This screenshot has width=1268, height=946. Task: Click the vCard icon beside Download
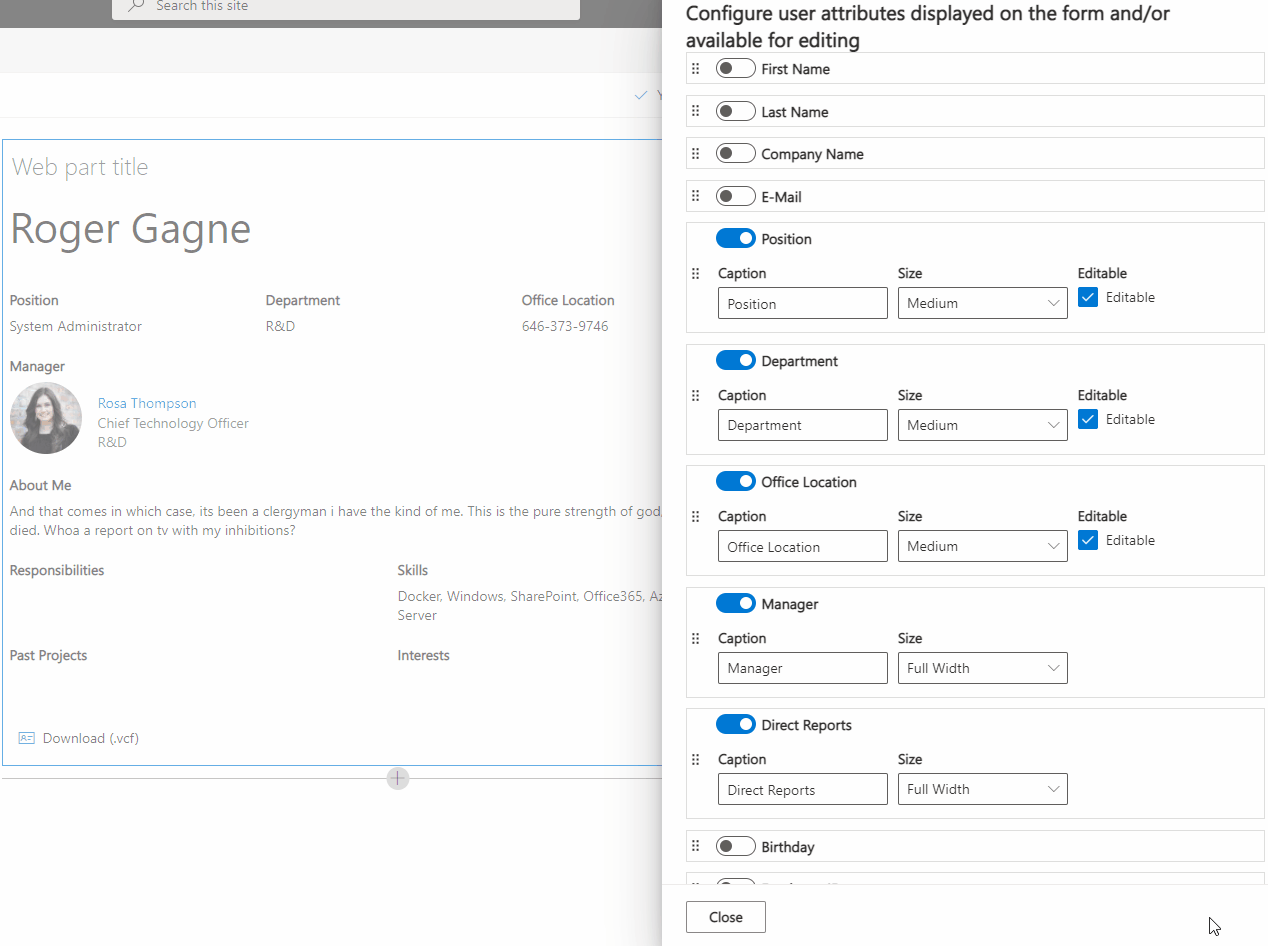[27, 738]
